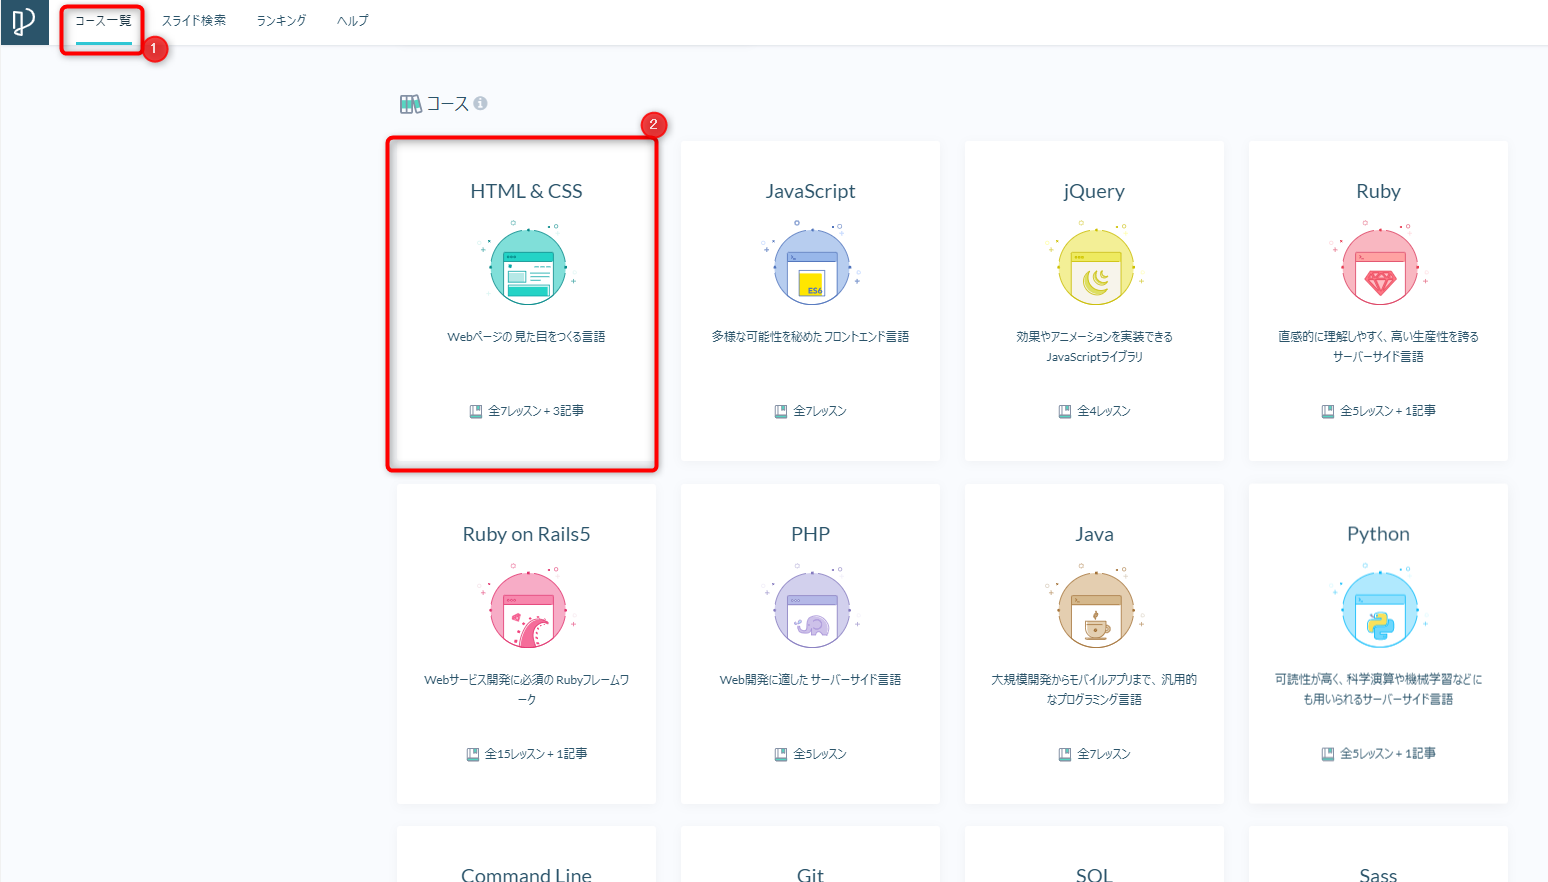
Task: Click the Java coffee cup illustration
Action: pos(1095,609)
